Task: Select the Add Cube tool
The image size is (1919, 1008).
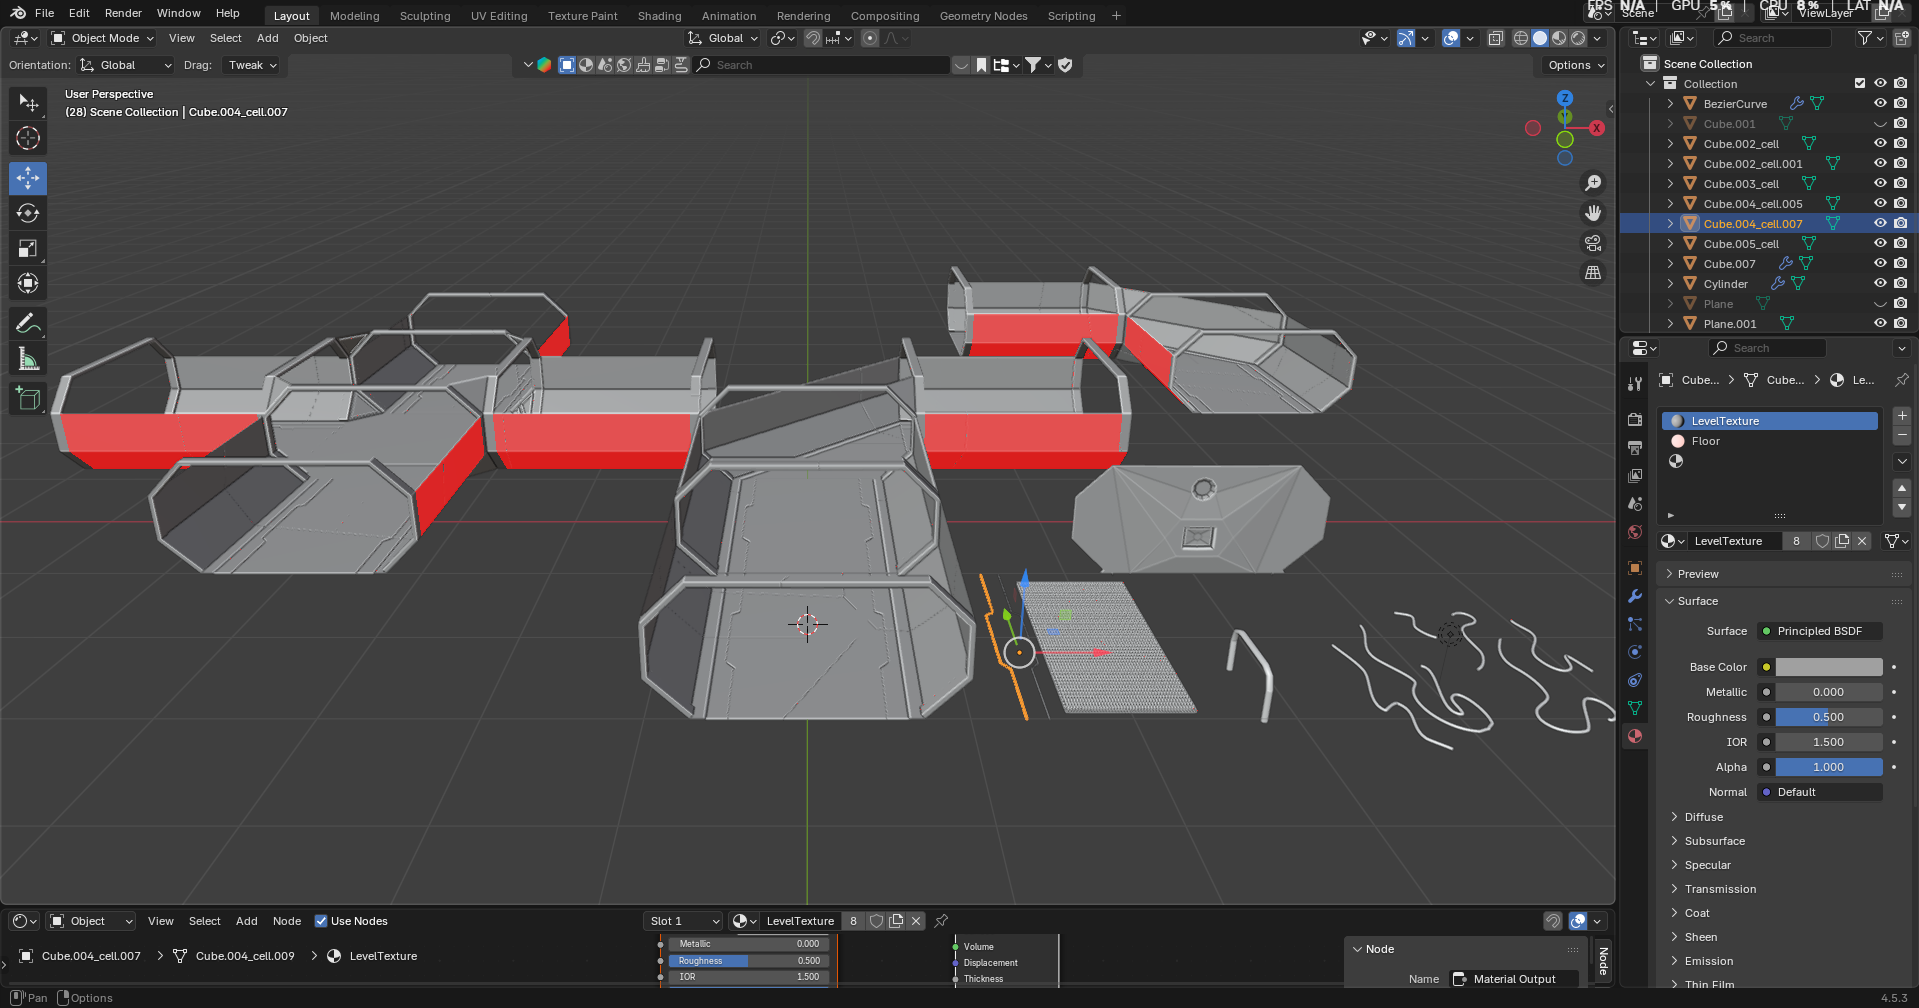Action: pos(28,398)
